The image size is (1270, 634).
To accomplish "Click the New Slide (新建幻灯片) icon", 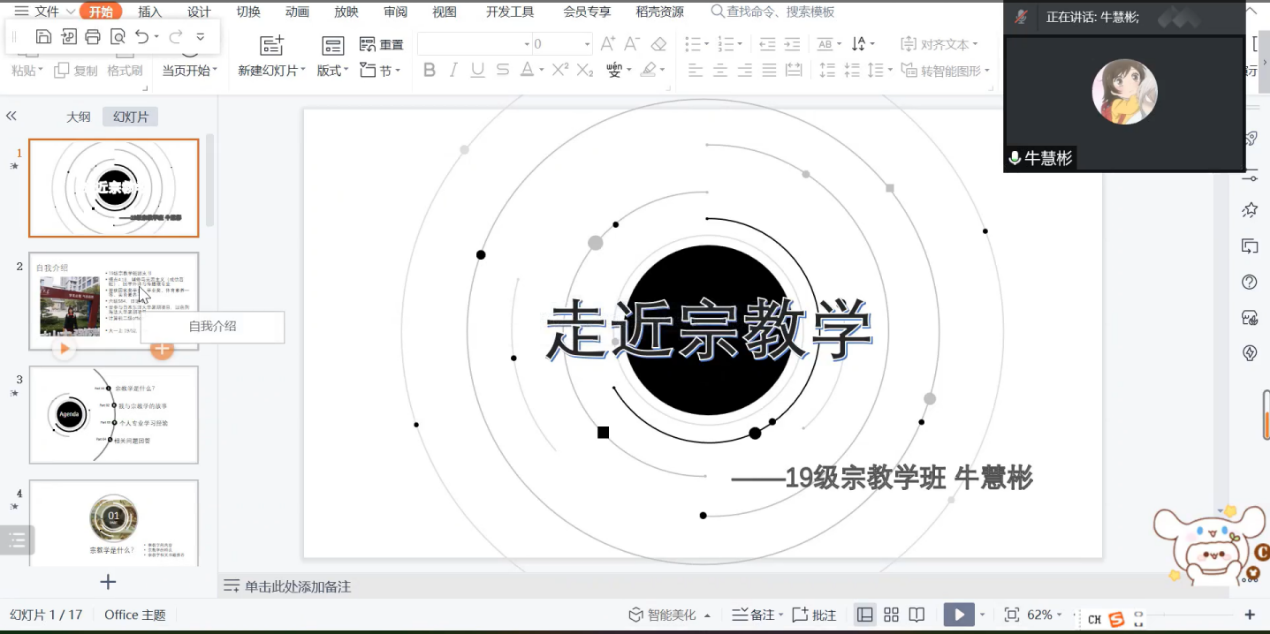I will tap(271, 46).
